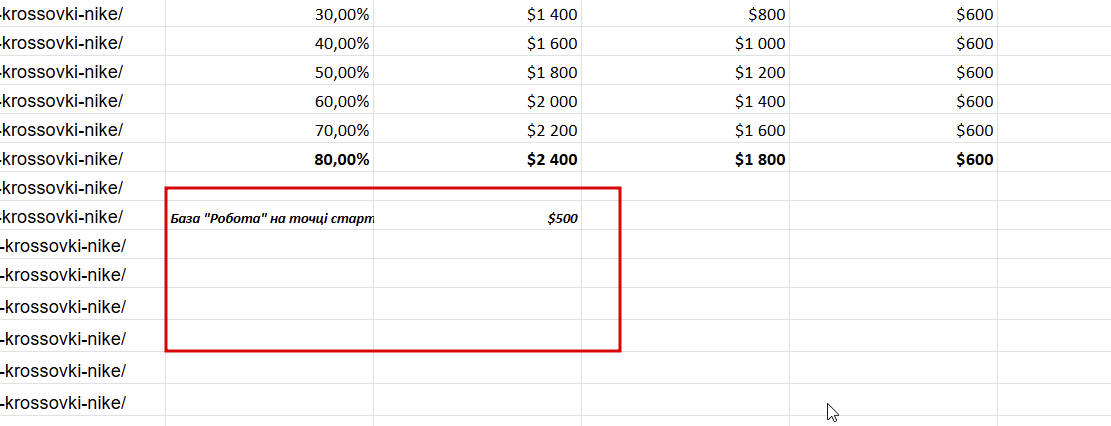
Task: Click the $600 cell in the 30,00% row
Action: tap(893, 14)
